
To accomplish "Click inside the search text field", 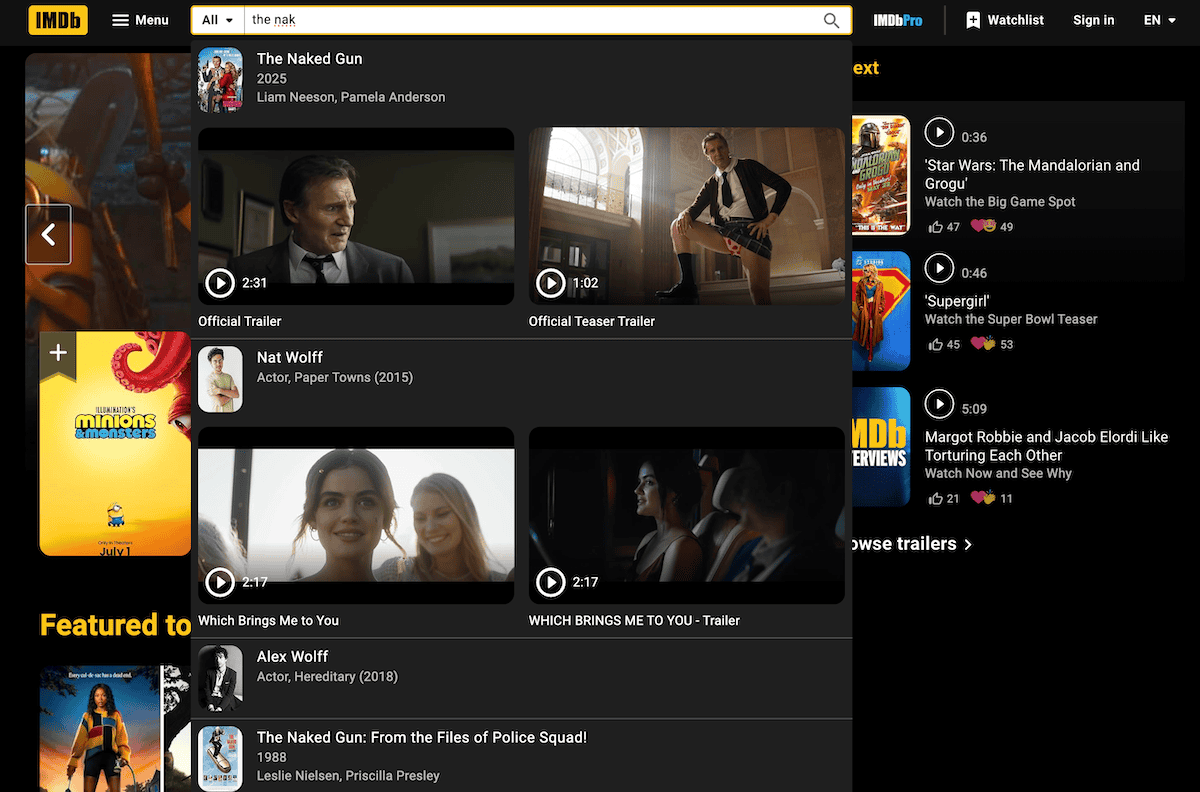I will [x=530, y=20].
